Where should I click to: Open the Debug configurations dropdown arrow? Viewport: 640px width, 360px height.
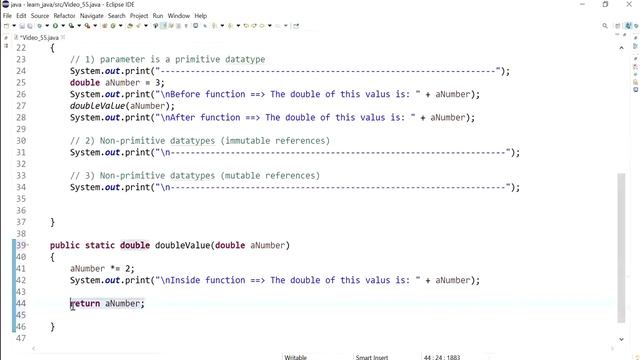[47, 26]
